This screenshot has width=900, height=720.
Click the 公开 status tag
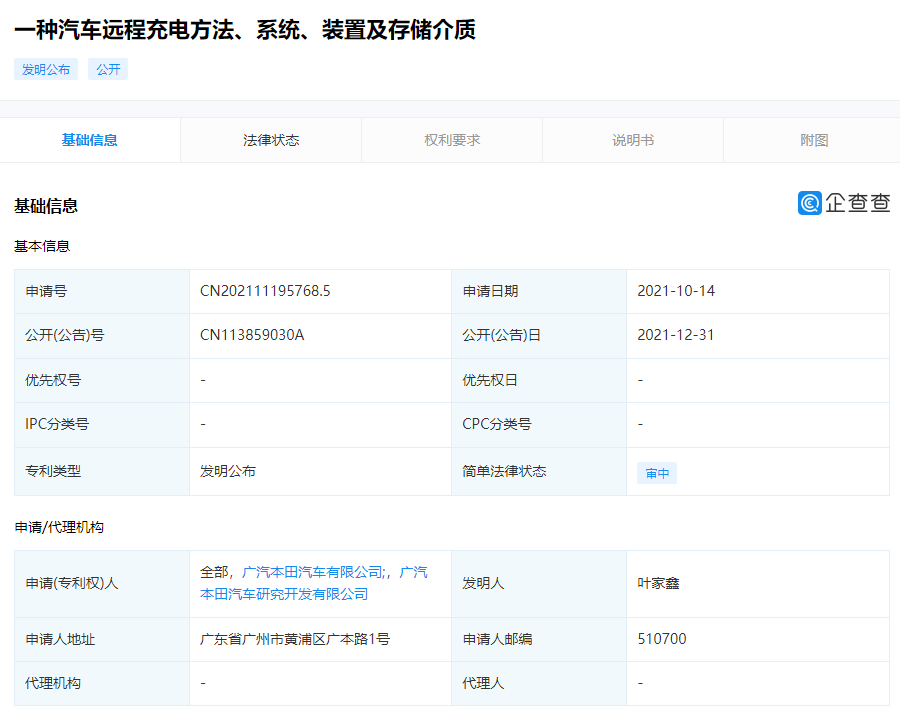coord(108,70)
